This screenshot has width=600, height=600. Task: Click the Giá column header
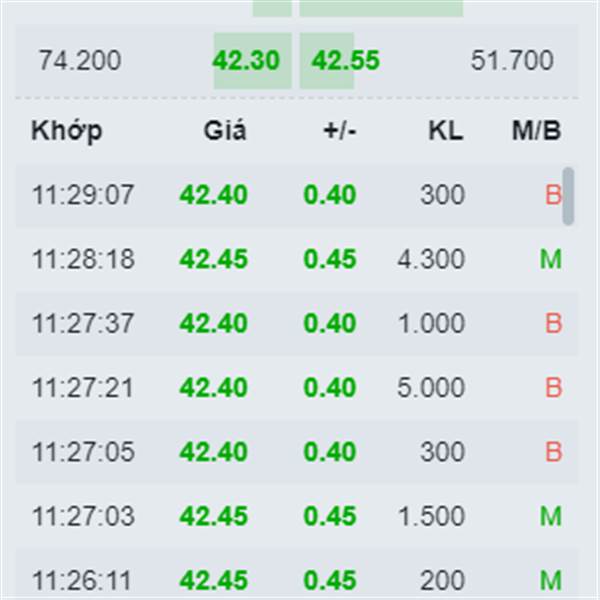pyautogui.click(x=225, y=131)
